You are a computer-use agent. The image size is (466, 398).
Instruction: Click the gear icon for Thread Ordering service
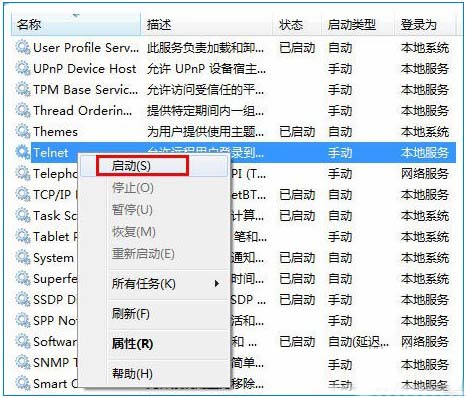pyautogui.click(x=23, y=110)
